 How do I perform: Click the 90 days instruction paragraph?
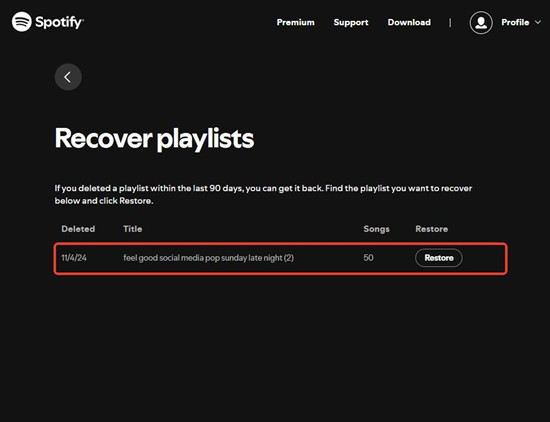263,194
